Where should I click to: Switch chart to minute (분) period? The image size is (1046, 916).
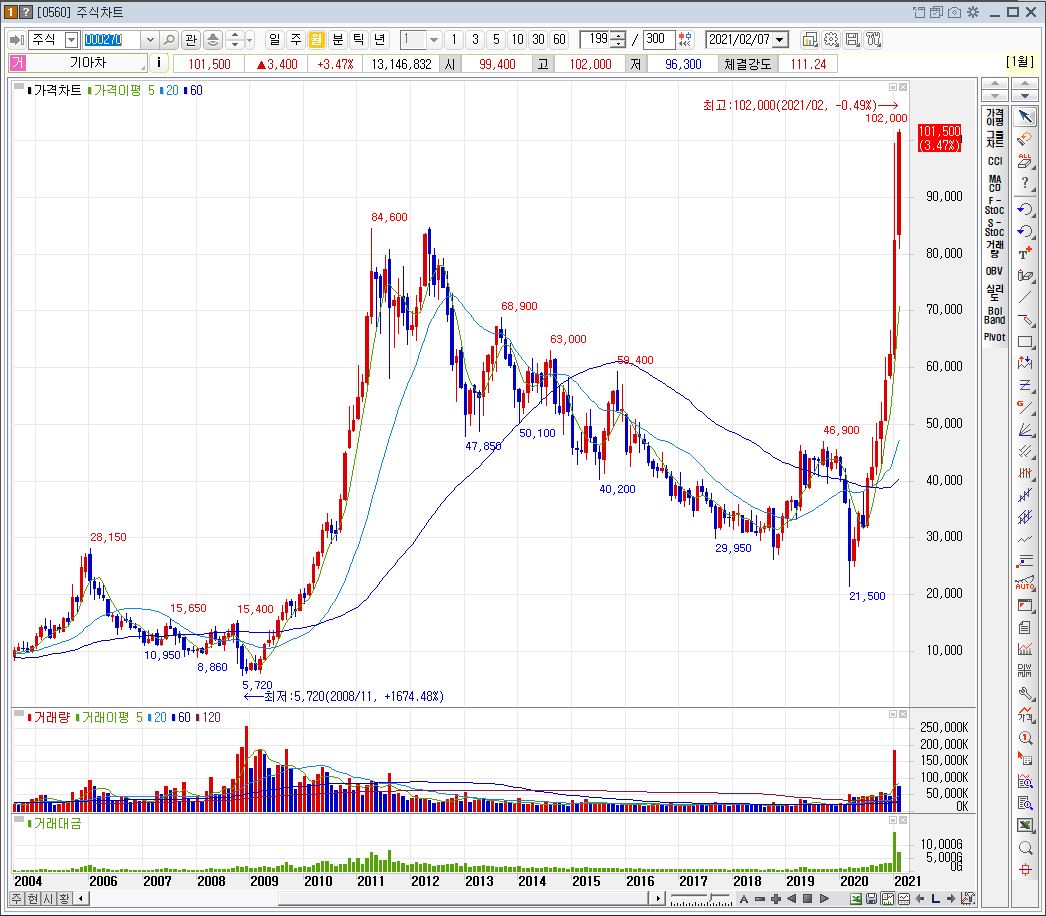[x=338, y=40]
